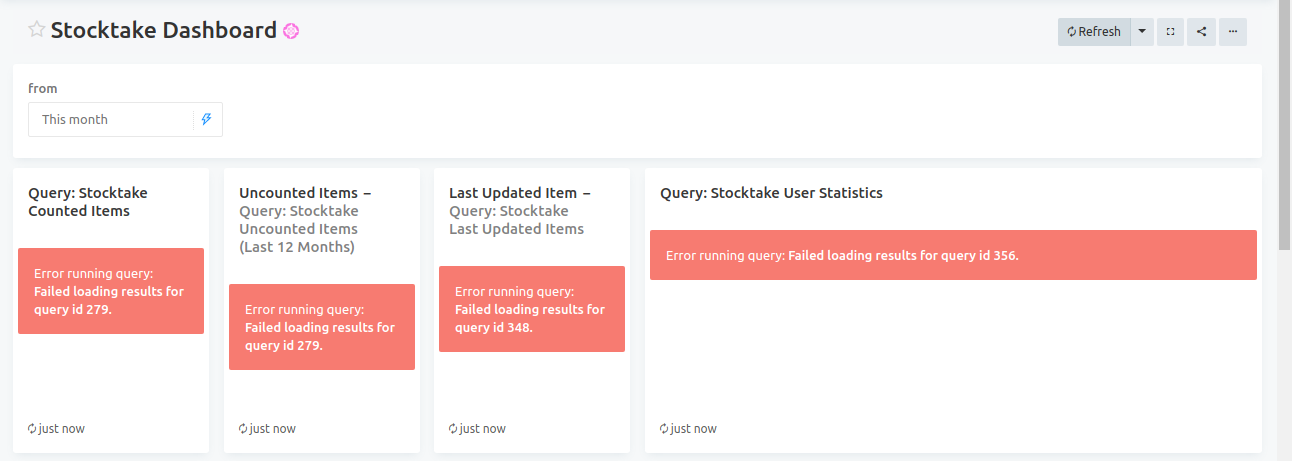This screenshot has height=461, width=1292.
Task: Open the share dashboard icon
Action: coord(1201,32)
